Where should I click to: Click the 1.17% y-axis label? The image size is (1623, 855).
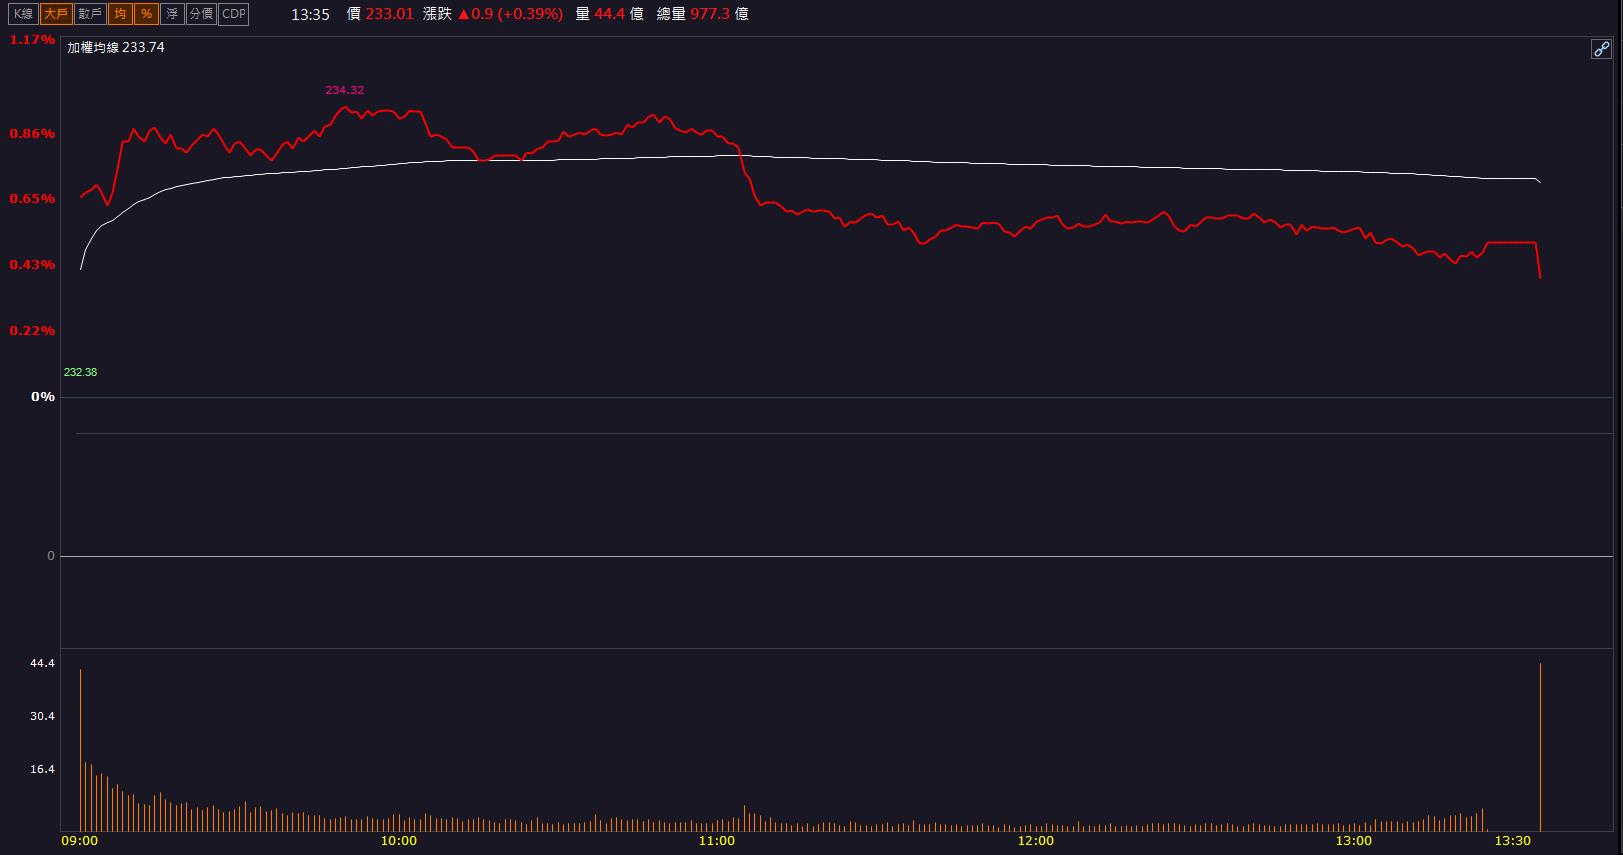coord(32,40)
